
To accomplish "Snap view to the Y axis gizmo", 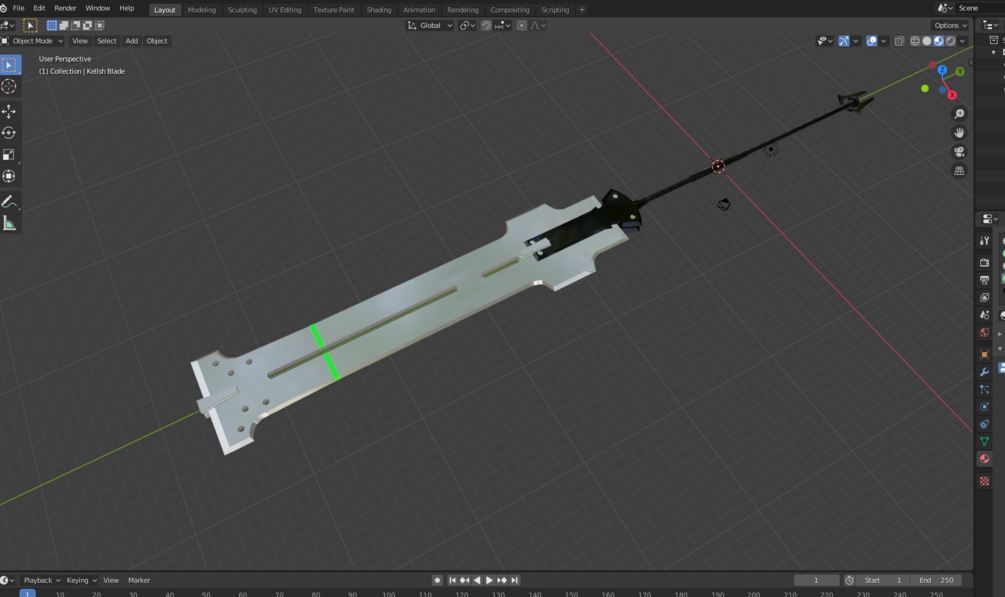I will (x=960, y=72).
